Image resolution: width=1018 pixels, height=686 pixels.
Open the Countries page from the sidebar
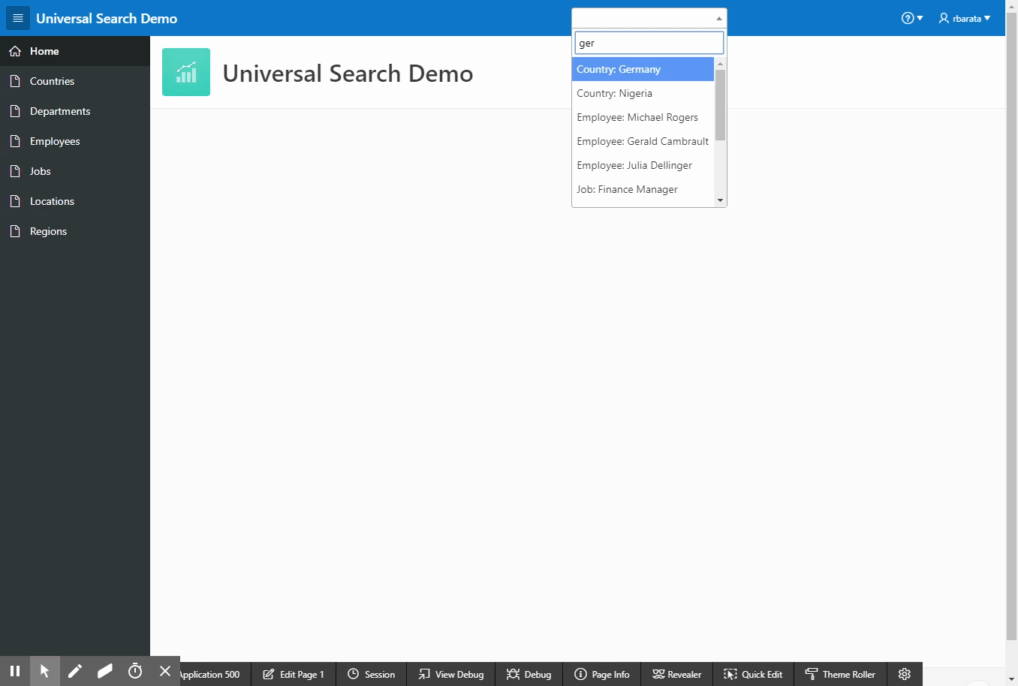[x=52, y=81]
